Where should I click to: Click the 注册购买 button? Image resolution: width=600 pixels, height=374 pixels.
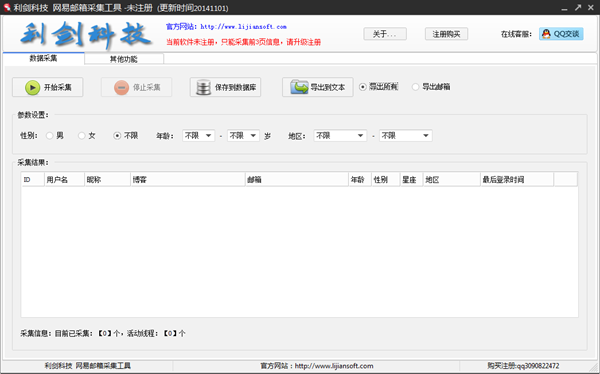coord(446,34)
